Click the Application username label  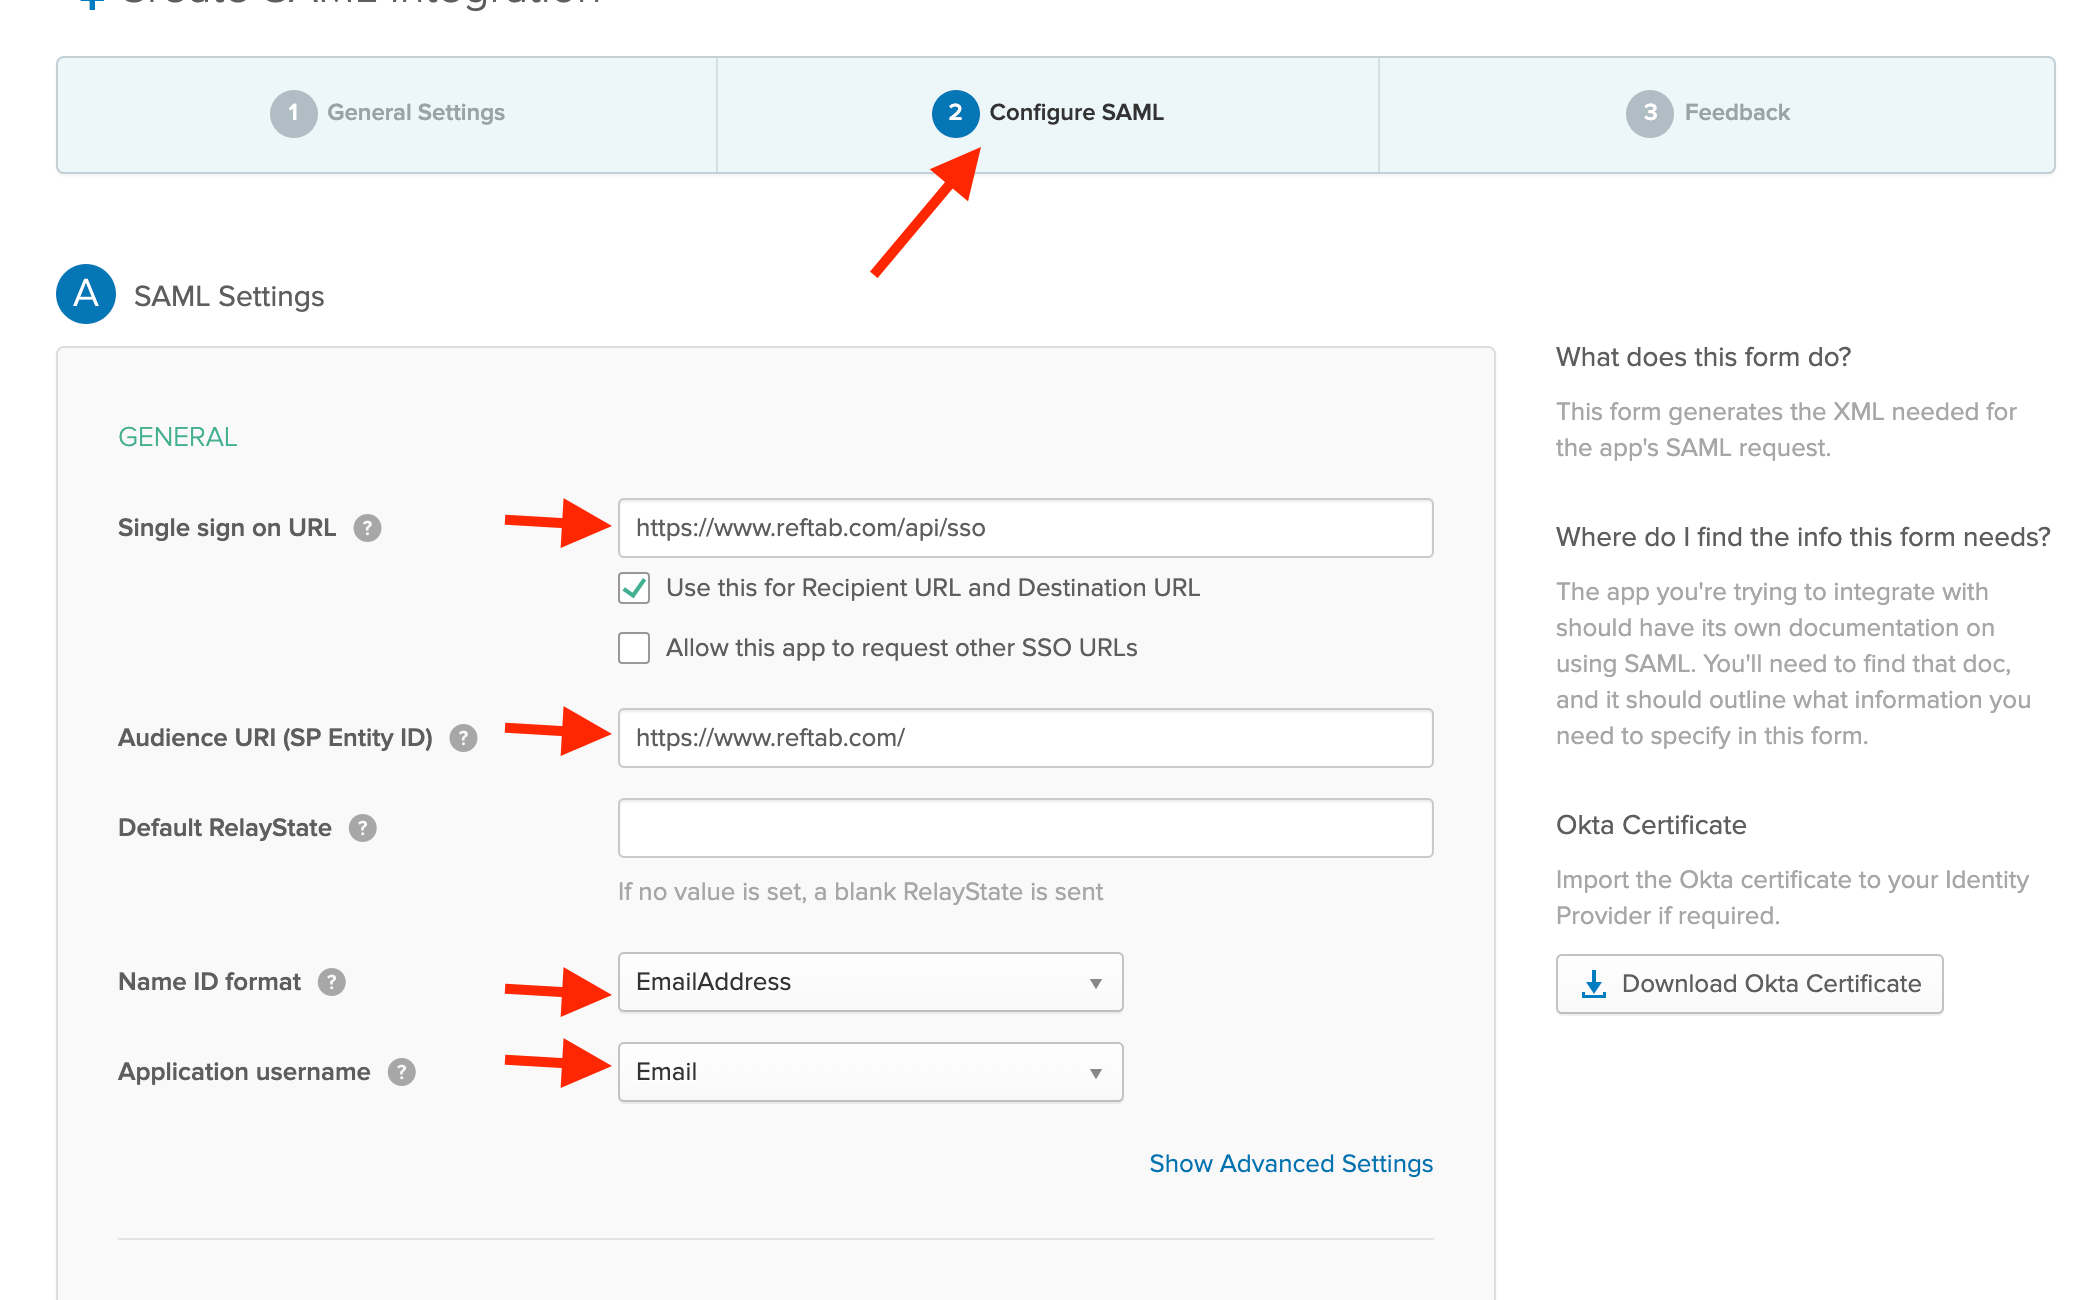click(244, 1072)
